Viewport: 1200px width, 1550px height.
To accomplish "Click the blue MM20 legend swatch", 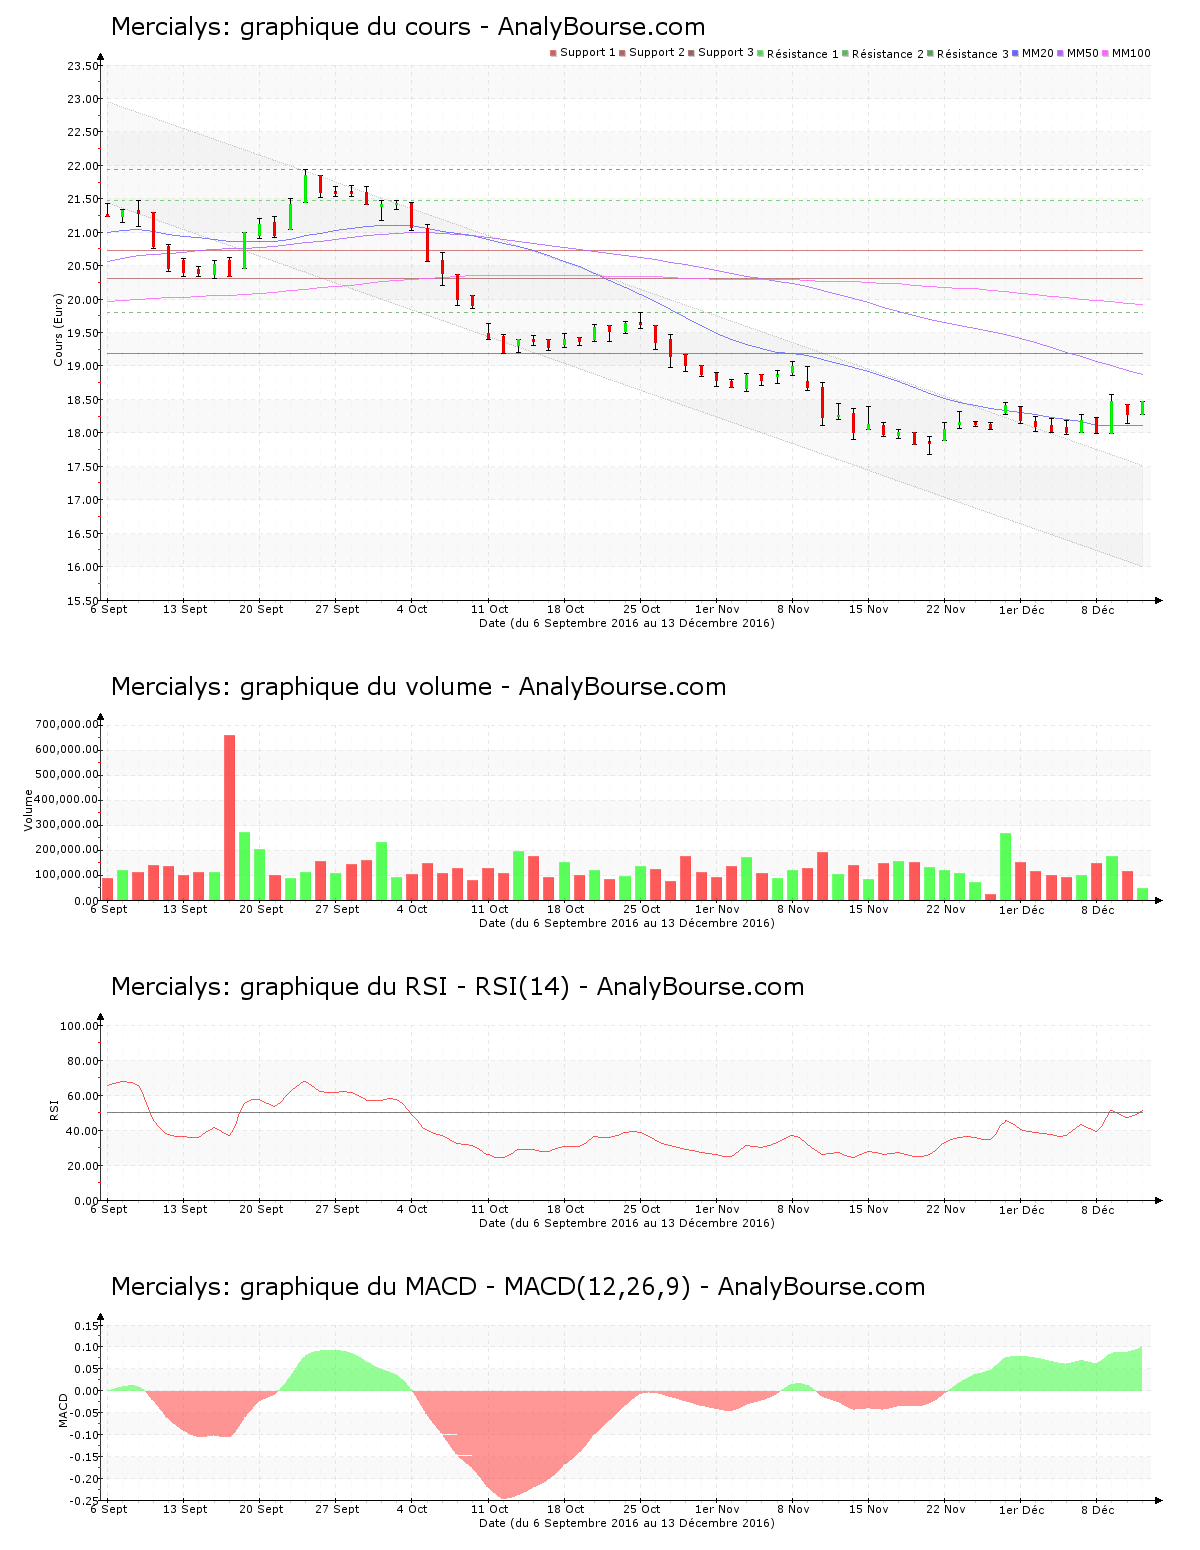I will [1016, 53].
